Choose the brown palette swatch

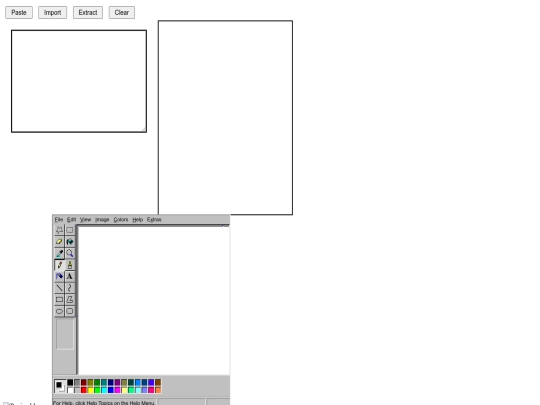tap(158, 383)
